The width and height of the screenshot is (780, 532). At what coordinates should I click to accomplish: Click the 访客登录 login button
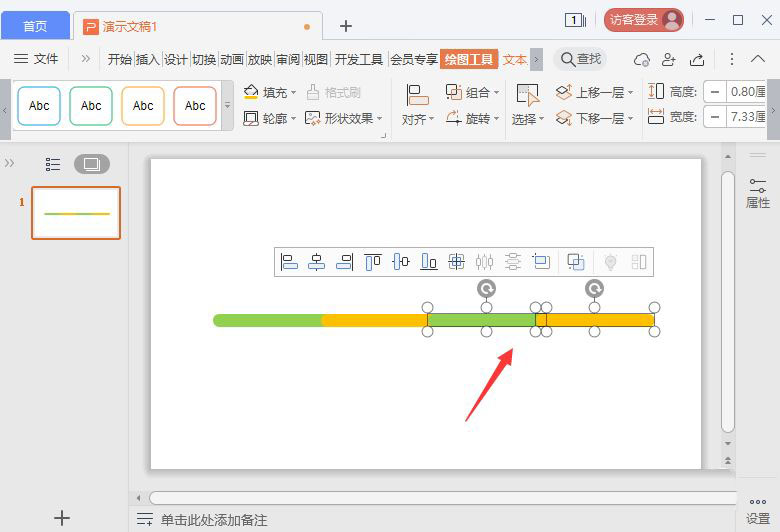(643, 20)
